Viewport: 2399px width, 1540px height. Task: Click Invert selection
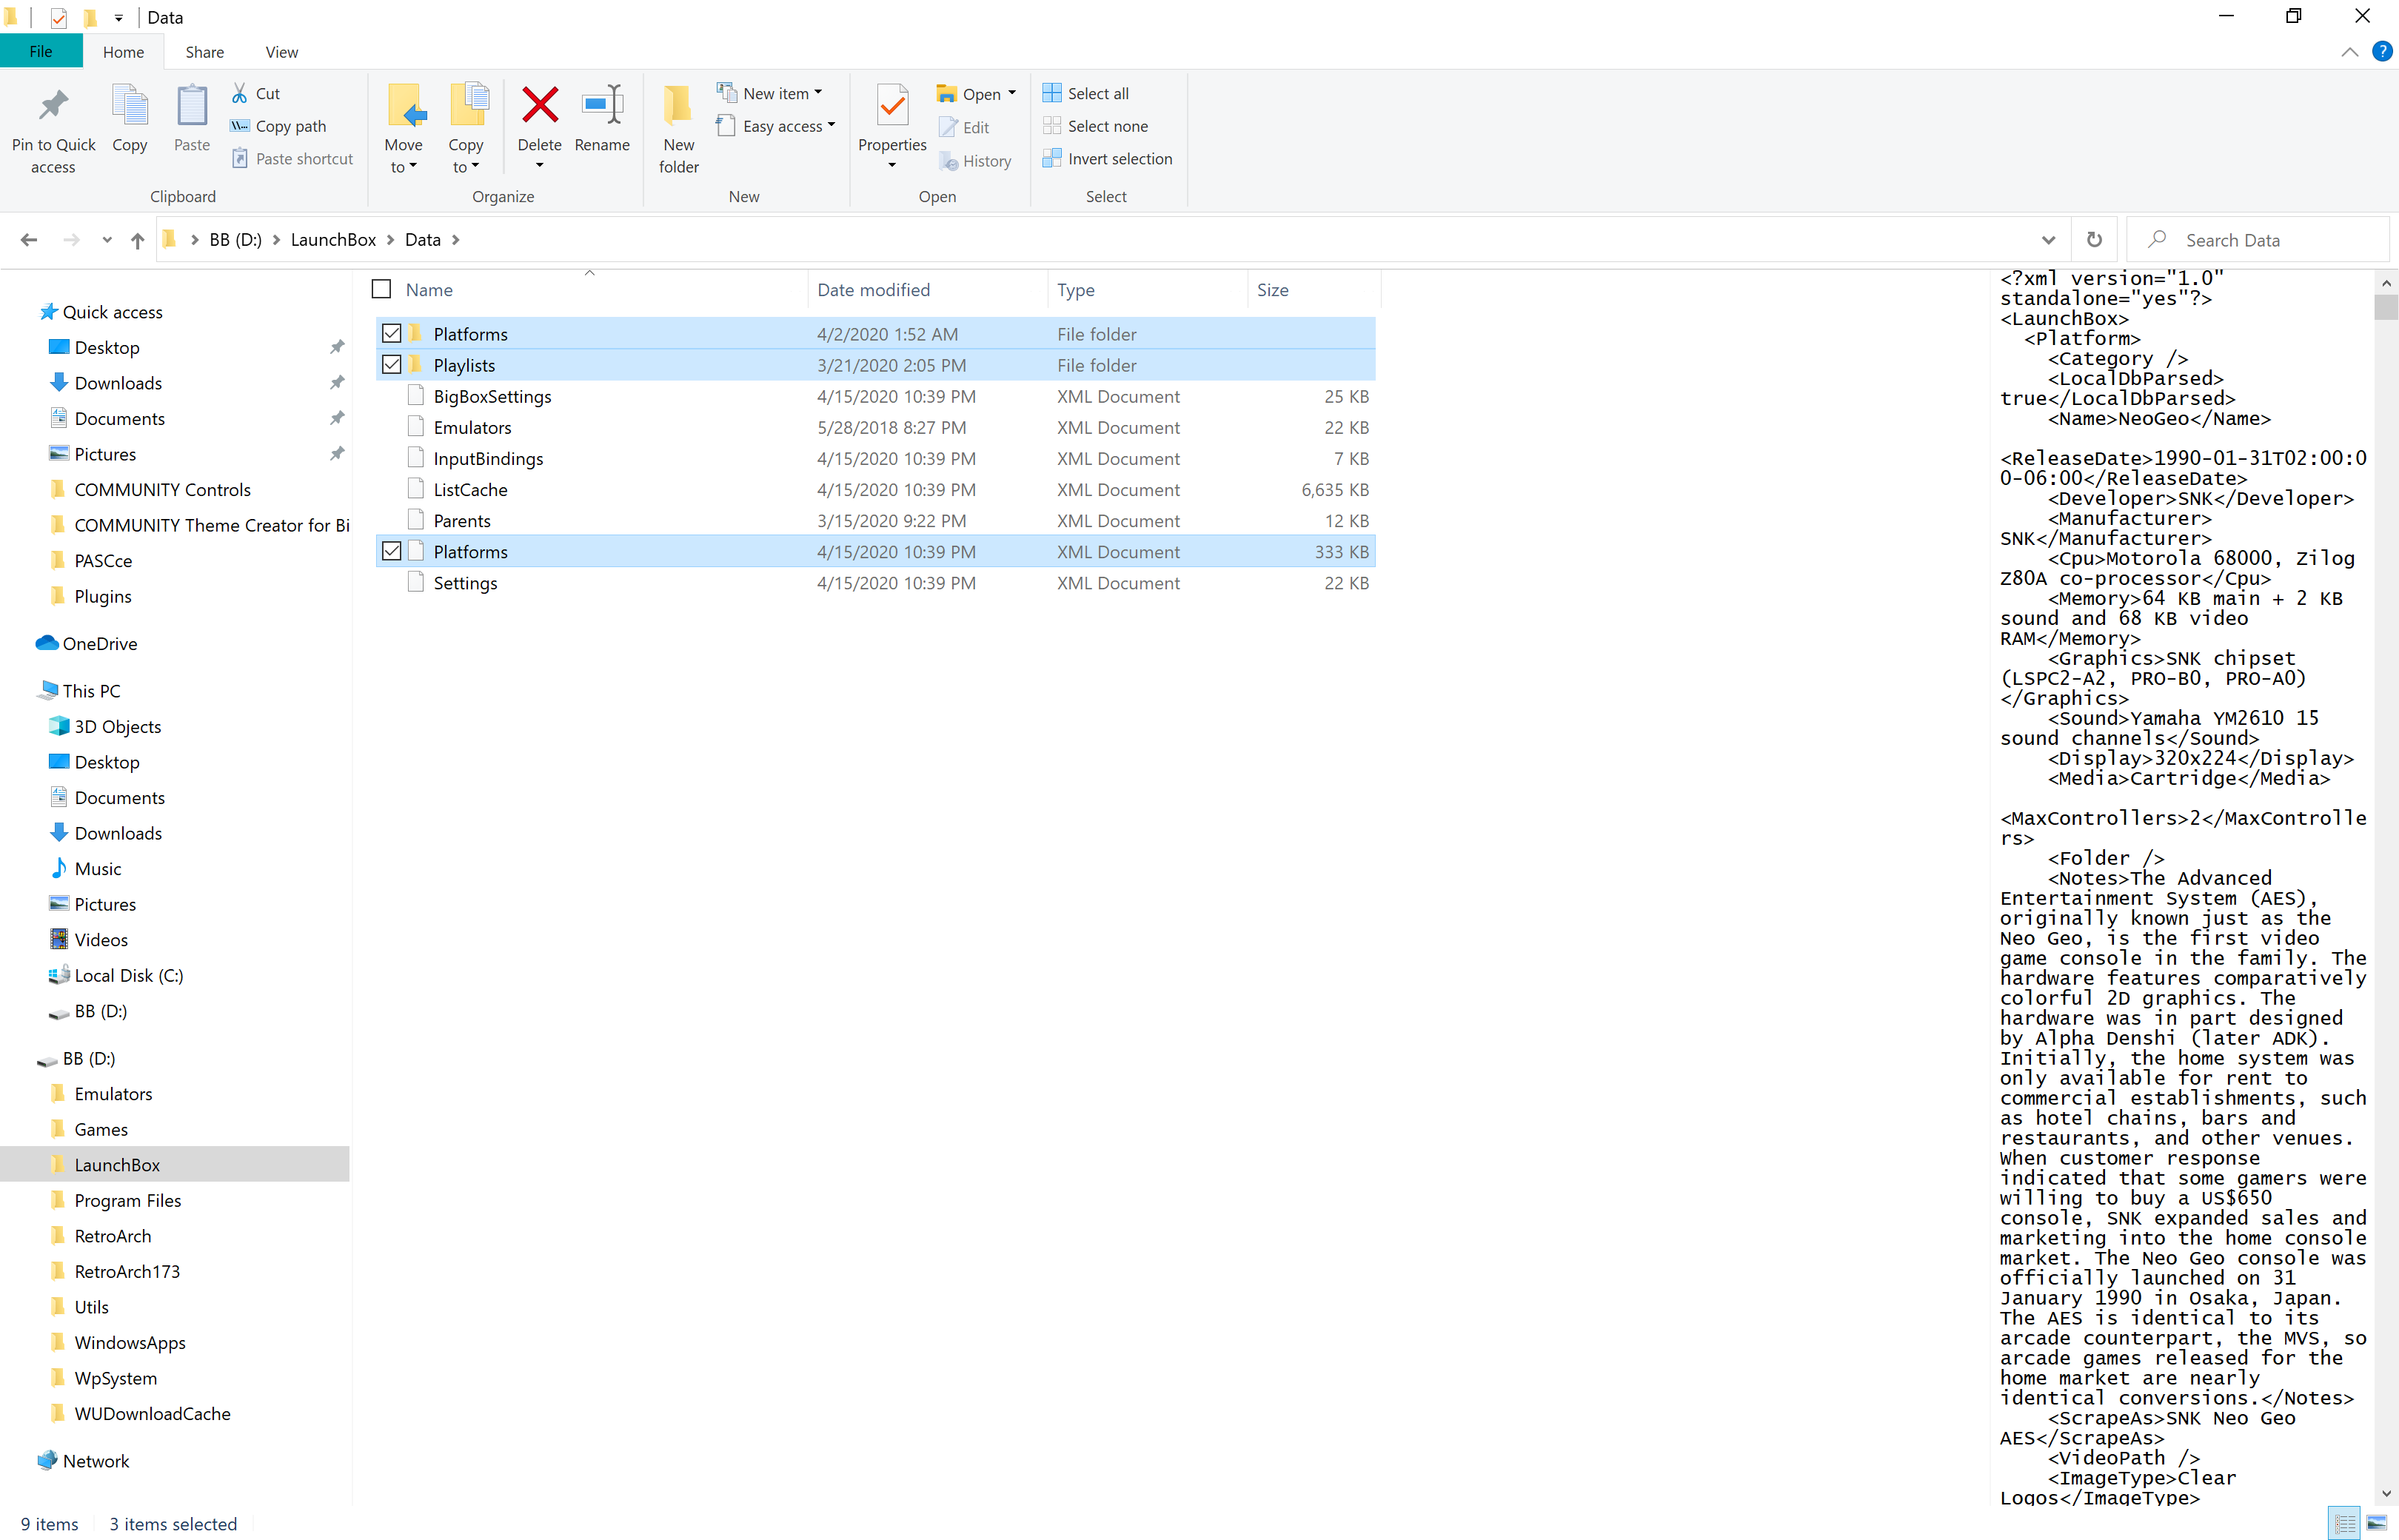[x=1107, y=159]
